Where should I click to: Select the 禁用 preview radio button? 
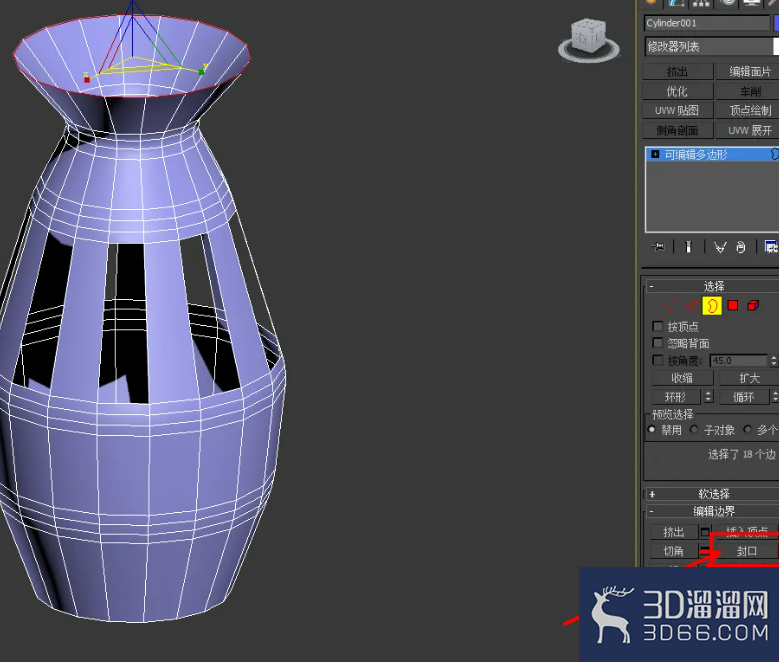click(x=652, y=429)
